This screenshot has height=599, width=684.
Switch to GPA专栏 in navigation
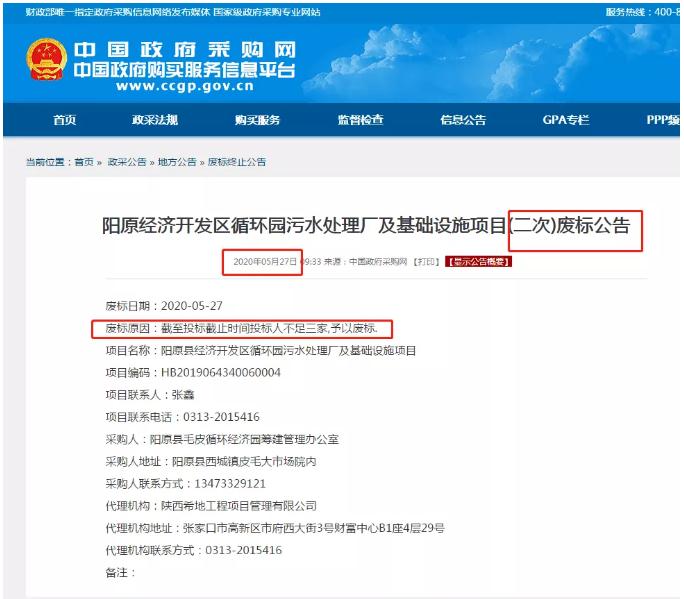point(566,120)
